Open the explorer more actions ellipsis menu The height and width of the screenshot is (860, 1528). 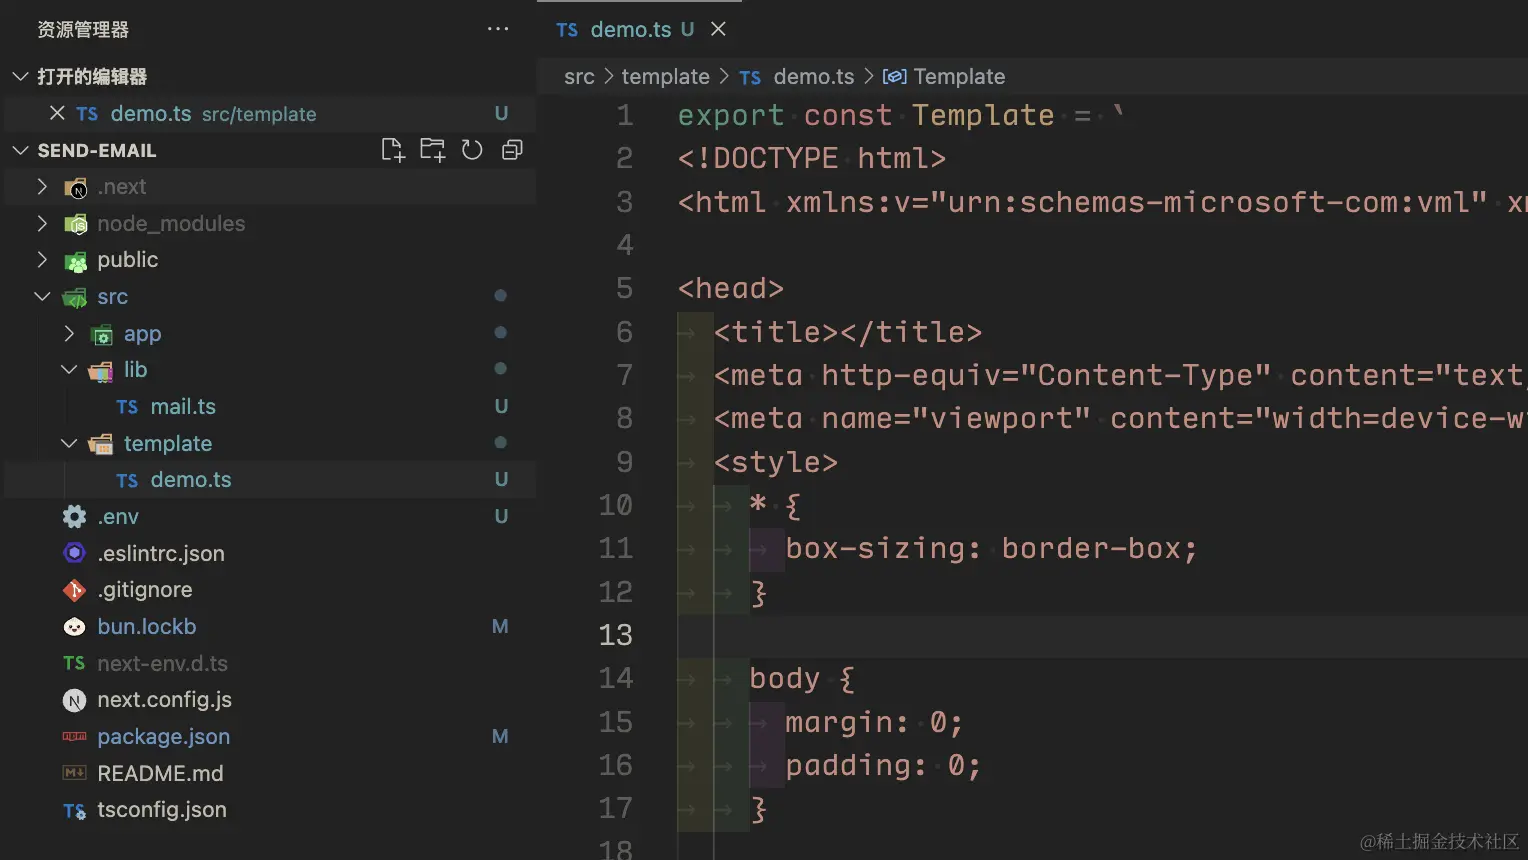pyautogui.click(x=498, y=29)
